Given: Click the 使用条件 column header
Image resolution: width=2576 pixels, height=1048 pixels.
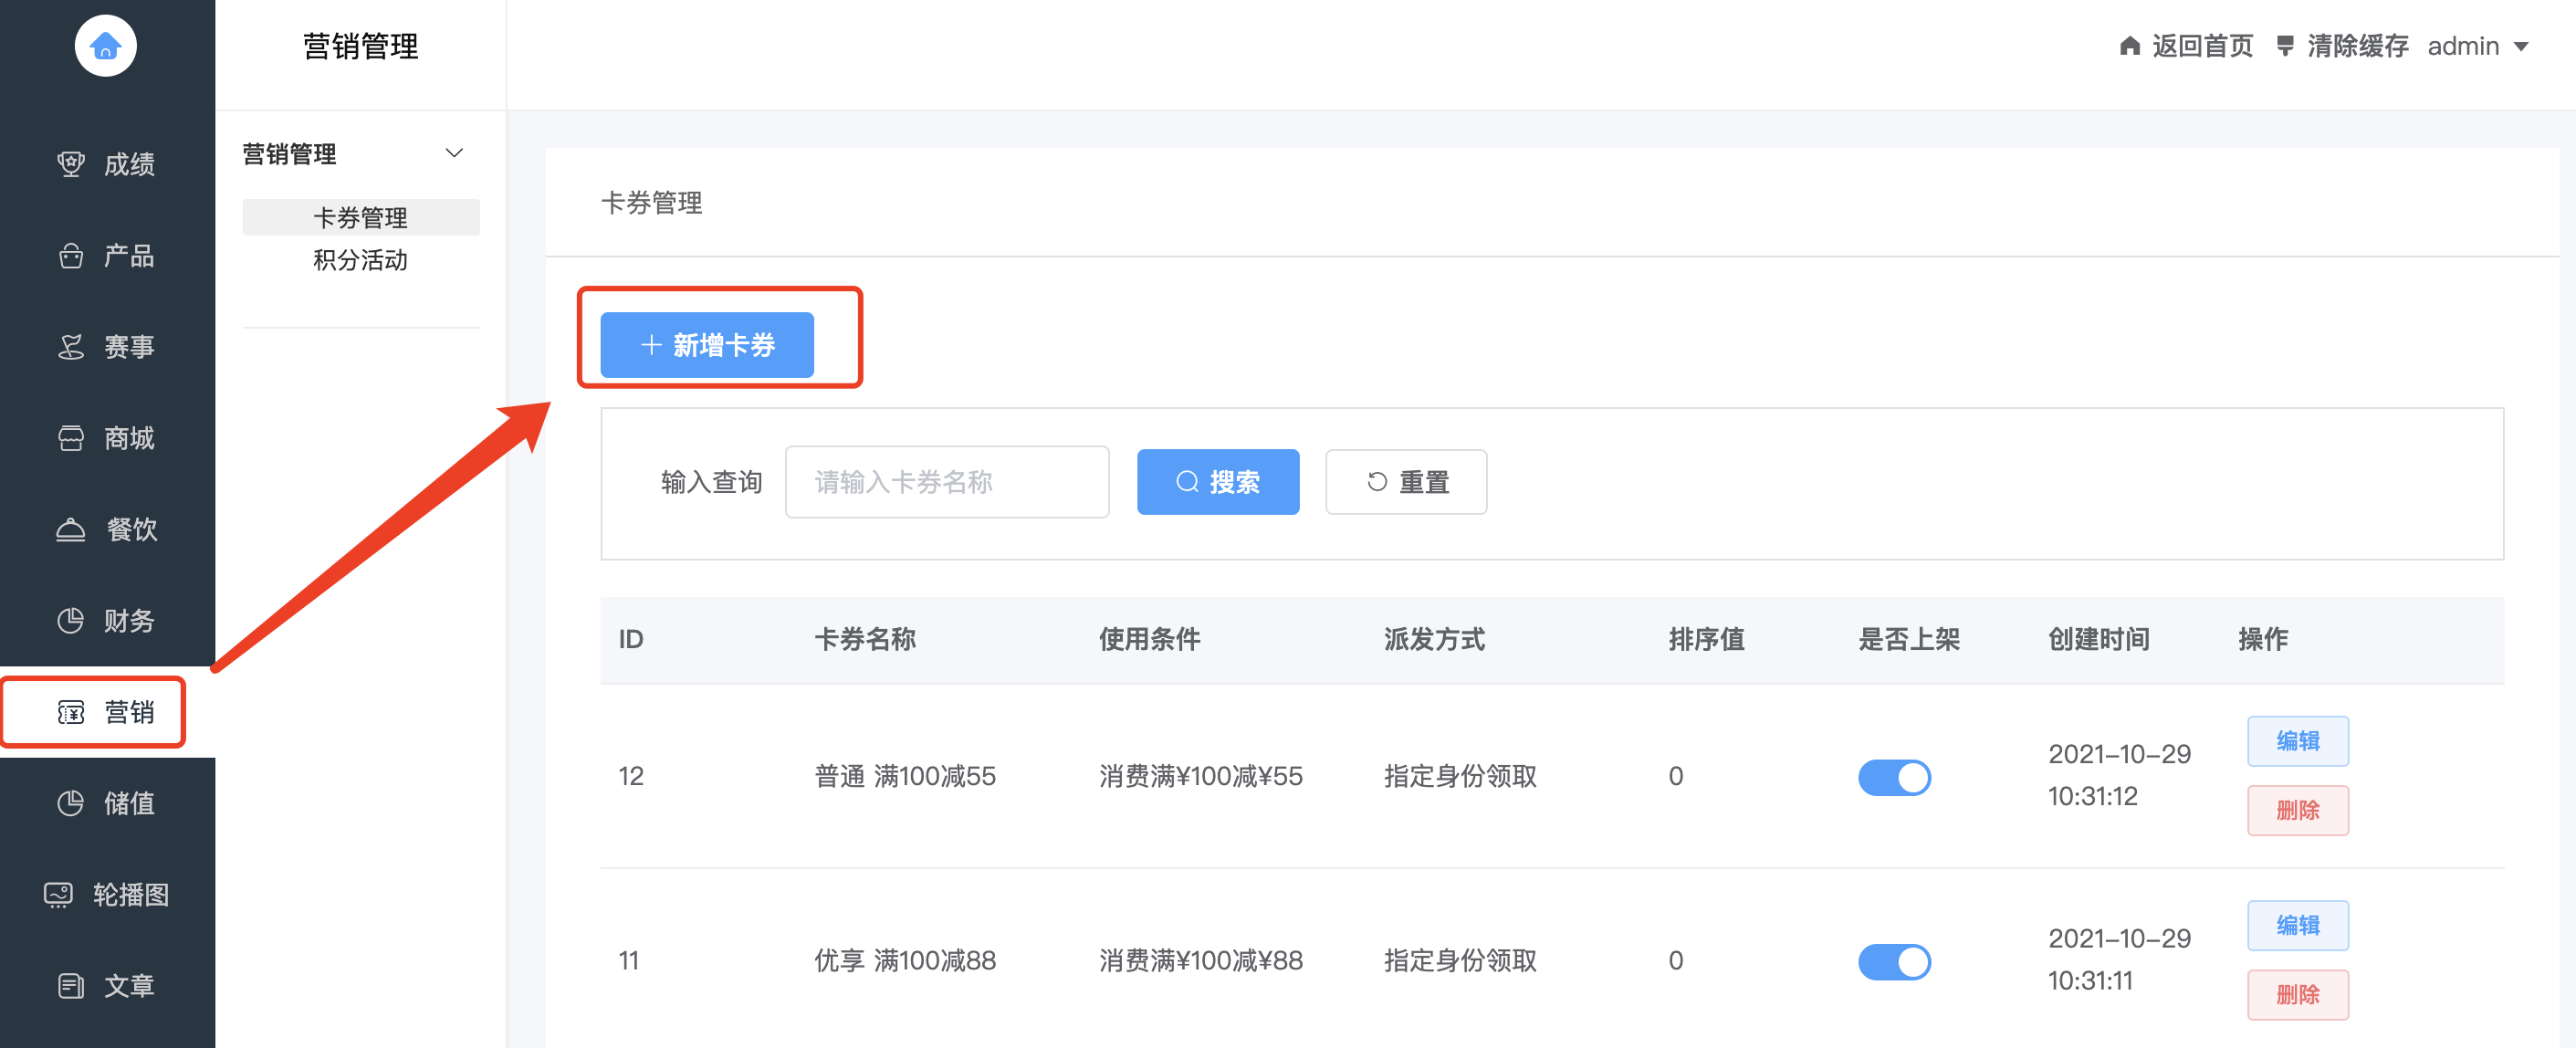Looking at the screenshot, I should 1150,639.
